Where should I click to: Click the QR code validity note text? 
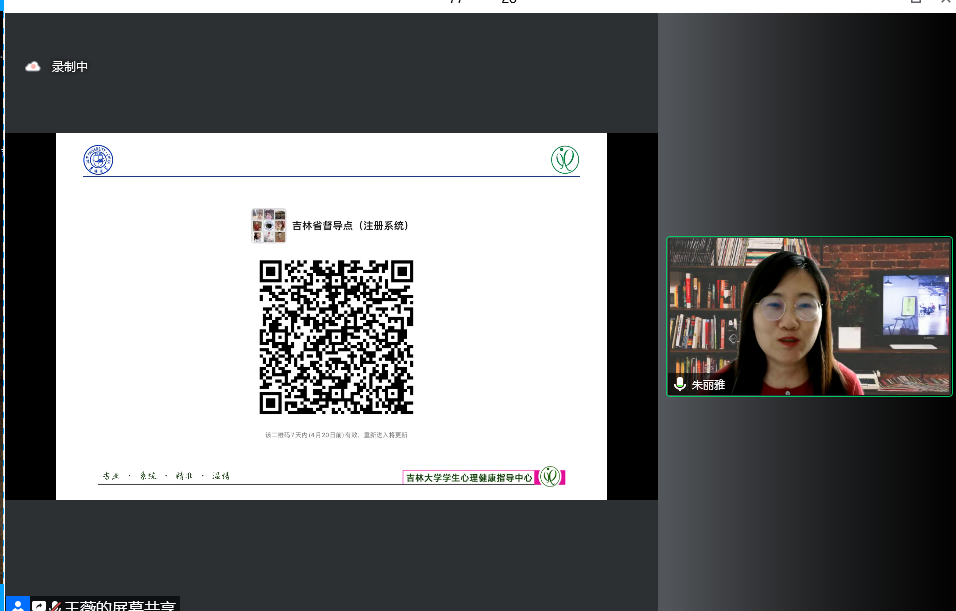(336, 435)
